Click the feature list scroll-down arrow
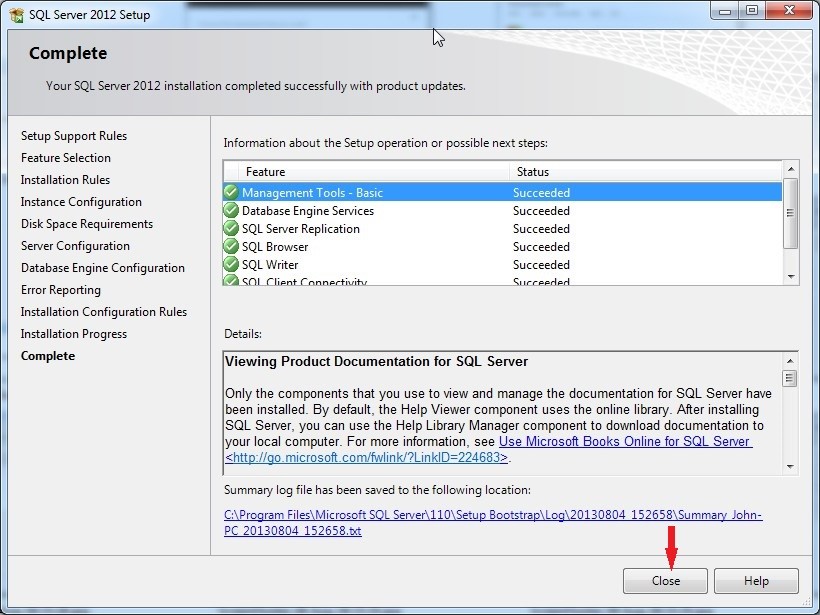The height and width of the screenshot is (615, 820). (791, 279)
